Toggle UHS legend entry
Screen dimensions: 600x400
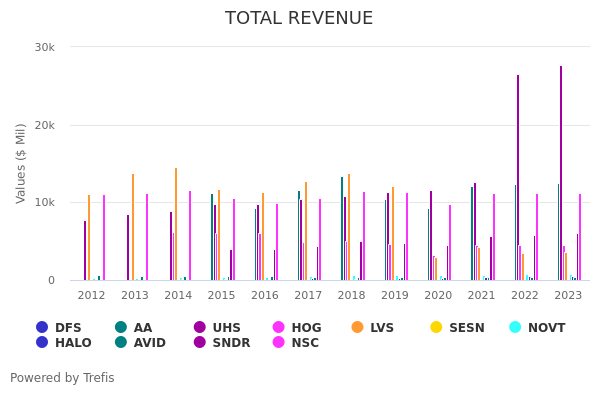[x=217, y=328]
